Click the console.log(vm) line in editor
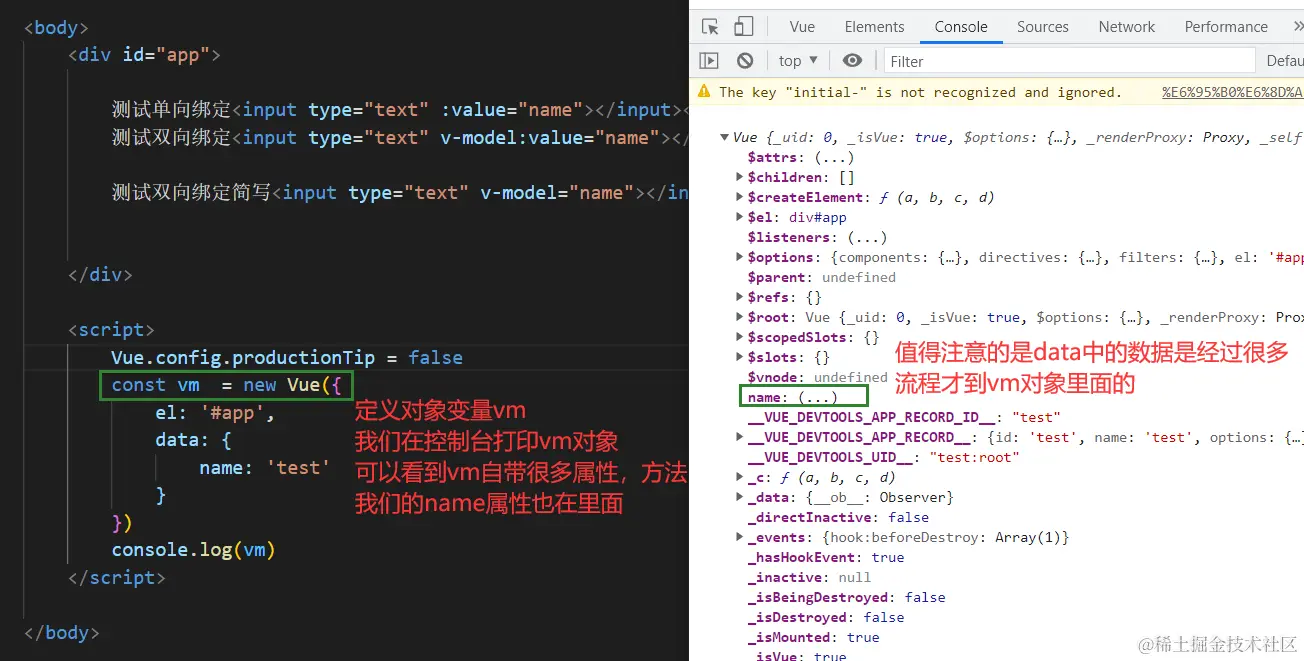 [193, 550]
